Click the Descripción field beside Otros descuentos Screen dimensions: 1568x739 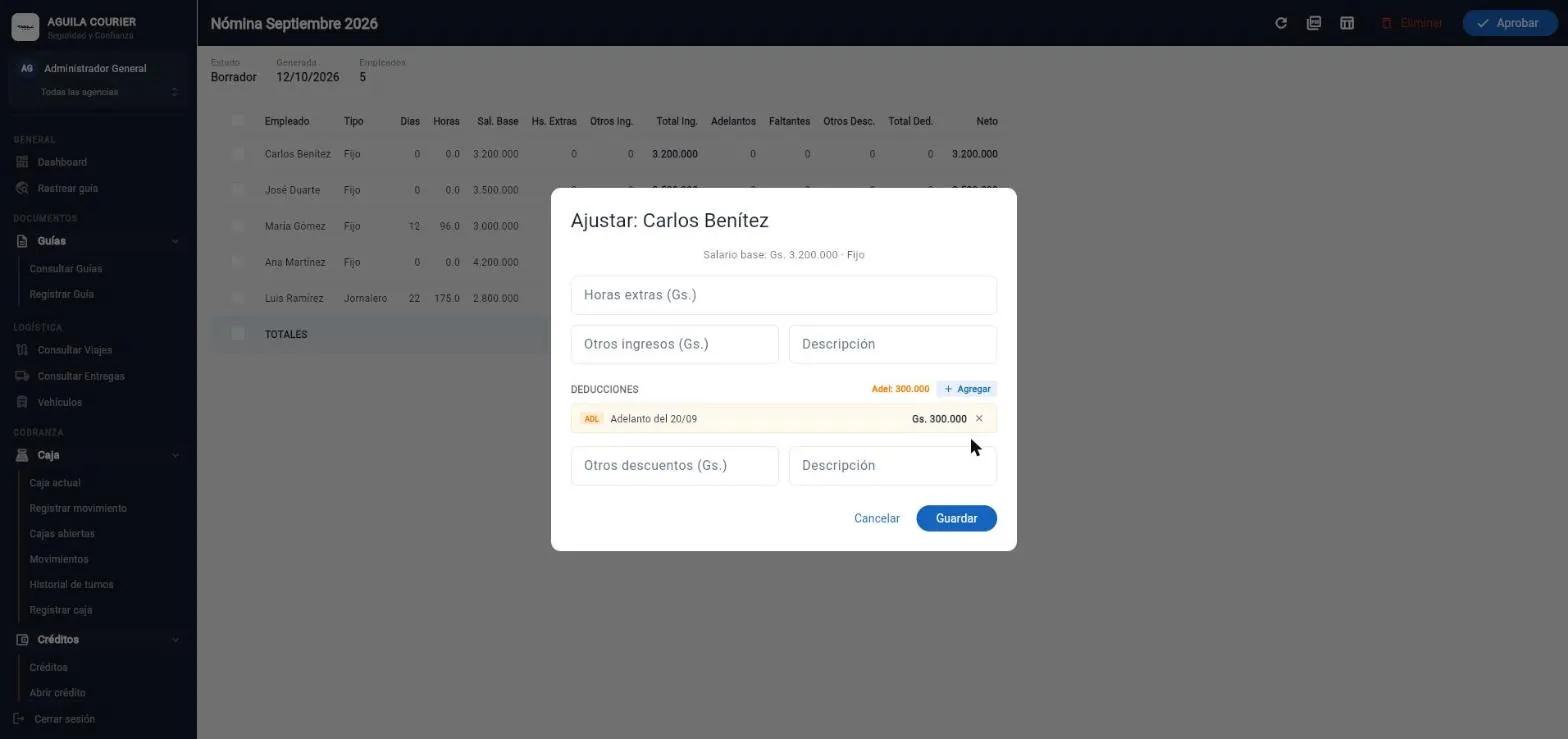tap(892, 466)
